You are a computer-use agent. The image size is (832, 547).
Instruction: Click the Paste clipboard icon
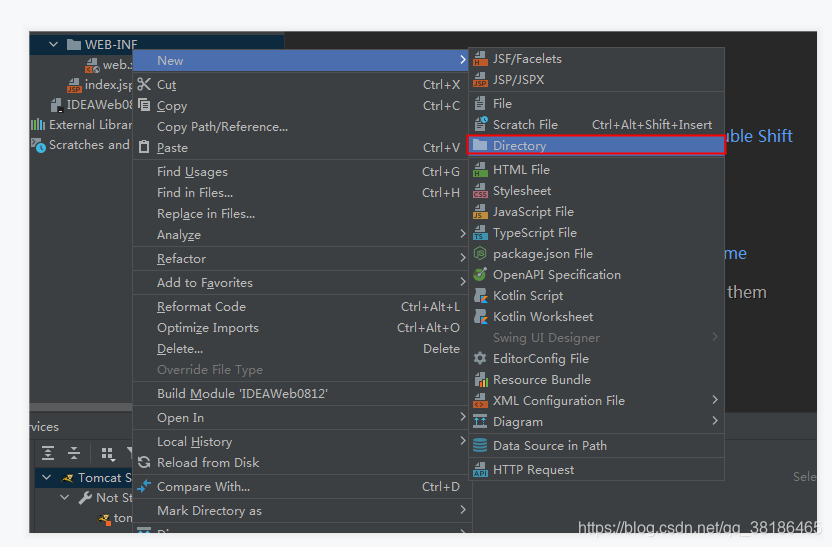coord(144,147)
